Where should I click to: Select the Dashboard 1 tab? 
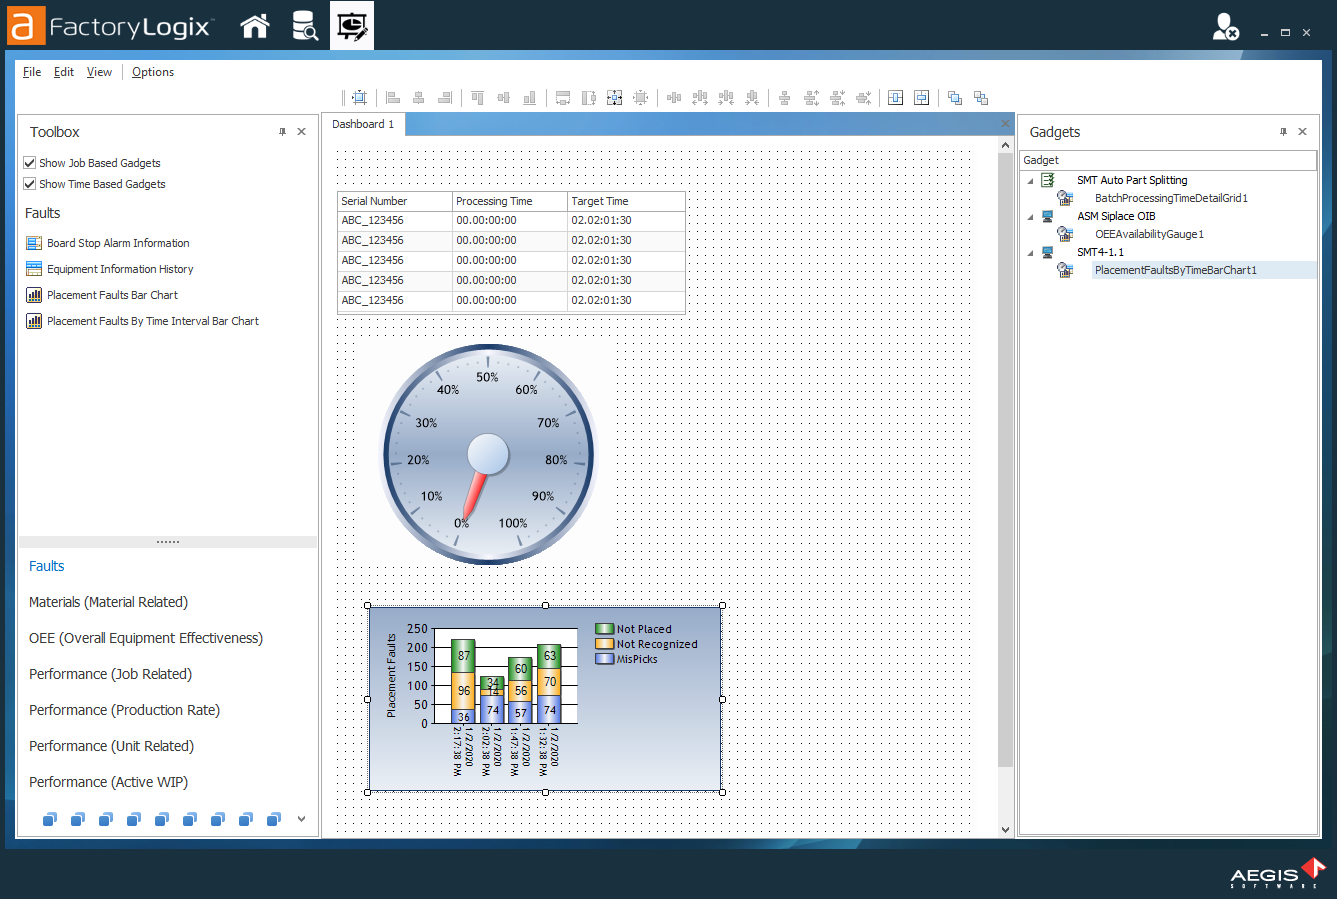363,124
